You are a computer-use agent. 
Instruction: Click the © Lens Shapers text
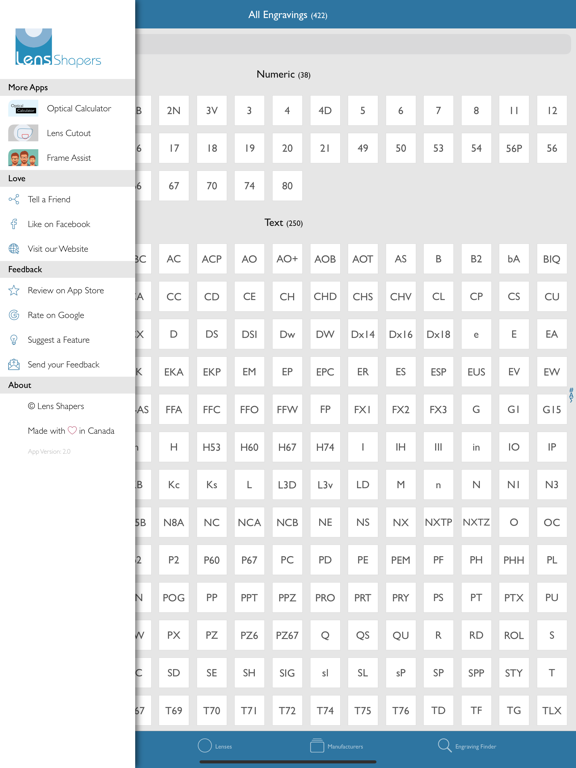pos(56,406)
